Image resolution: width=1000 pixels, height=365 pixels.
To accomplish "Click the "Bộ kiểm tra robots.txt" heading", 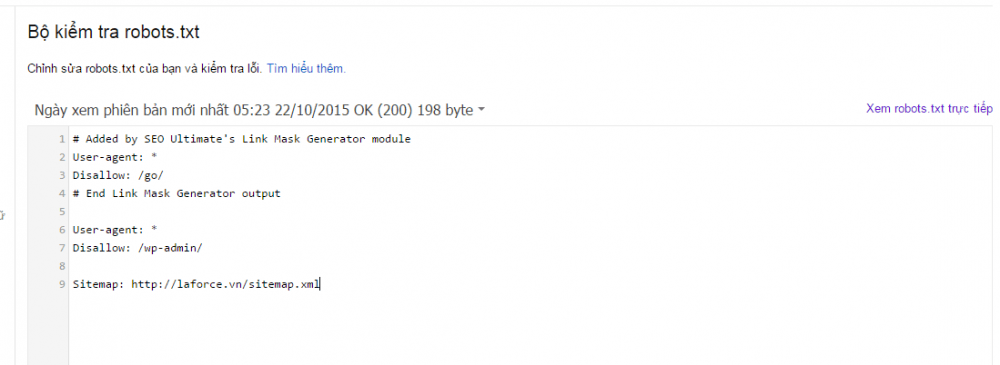I will (114, 33).
